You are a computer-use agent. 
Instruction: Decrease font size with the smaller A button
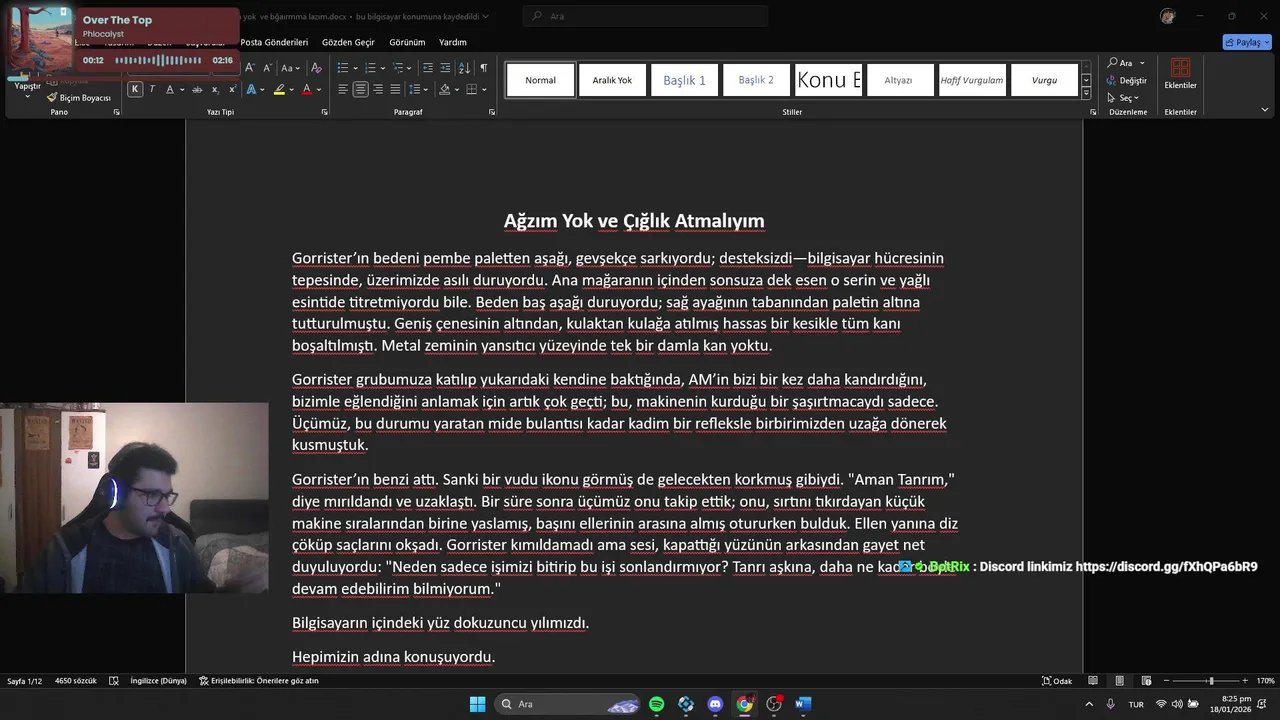coord(267,68)
